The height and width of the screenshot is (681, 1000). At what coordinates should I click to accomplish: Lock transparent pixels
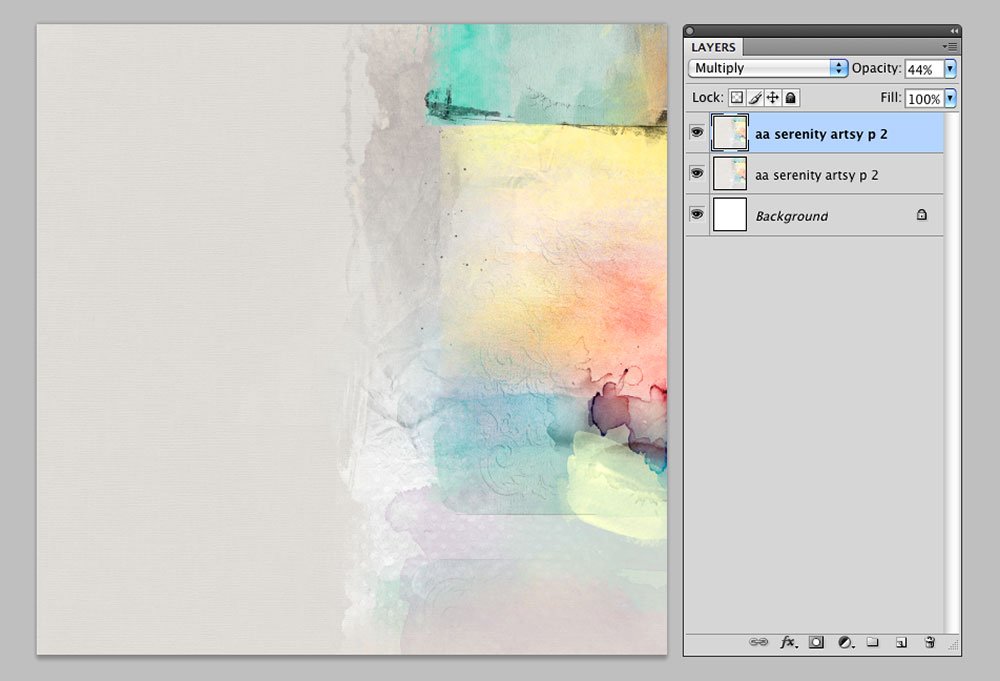737,98
